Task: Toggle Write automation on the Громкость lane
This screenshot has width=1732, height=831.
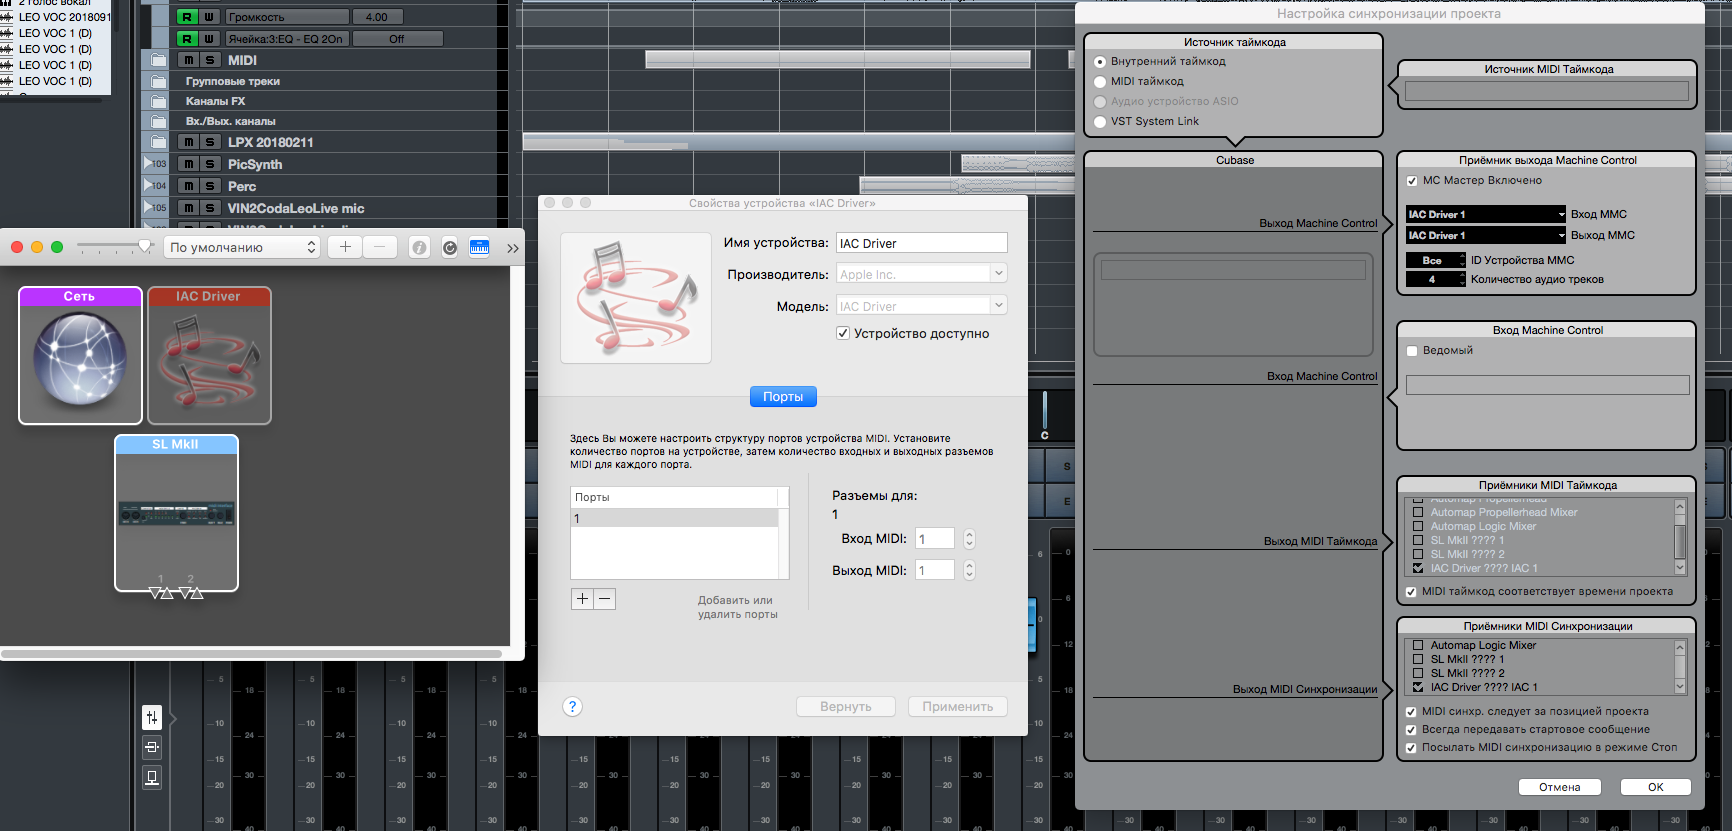Action: [209, 17]
